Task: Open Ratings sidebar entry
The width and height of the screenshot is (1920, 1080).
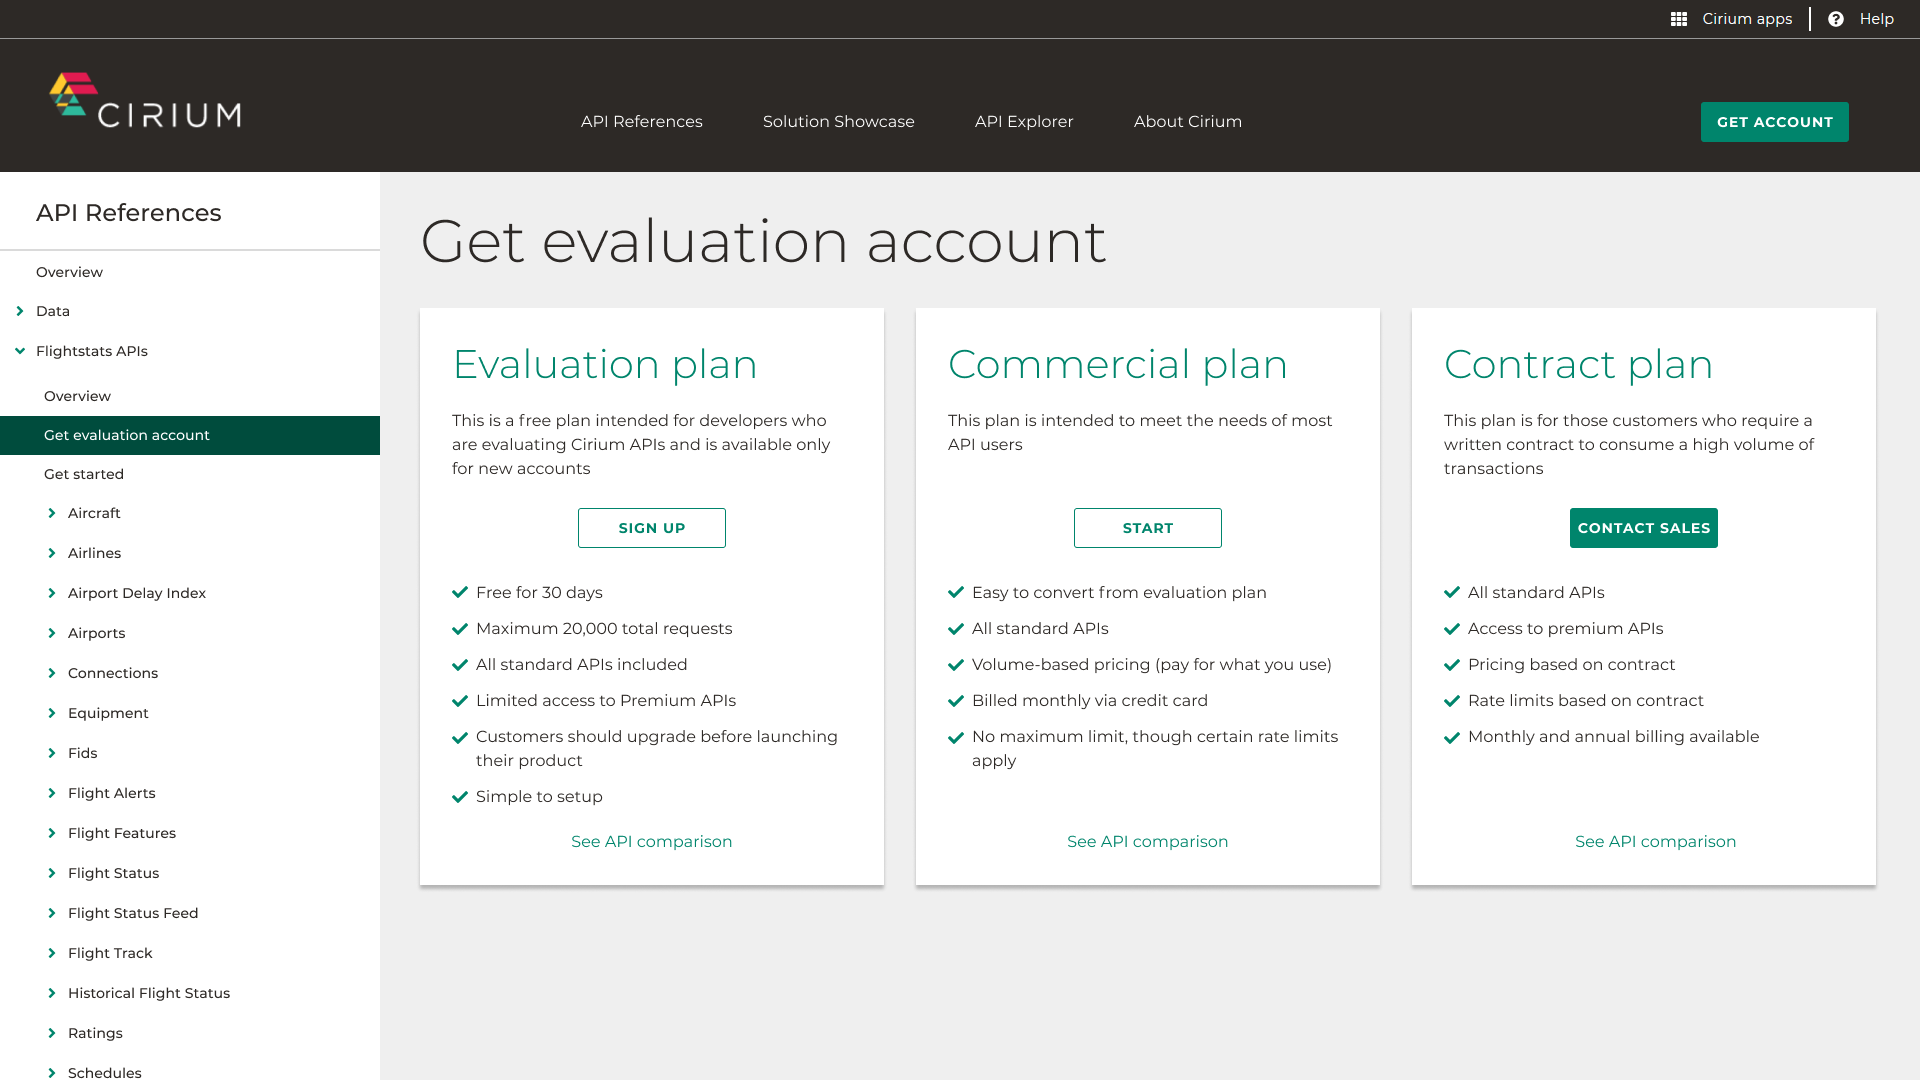Action: point(95,1033)
